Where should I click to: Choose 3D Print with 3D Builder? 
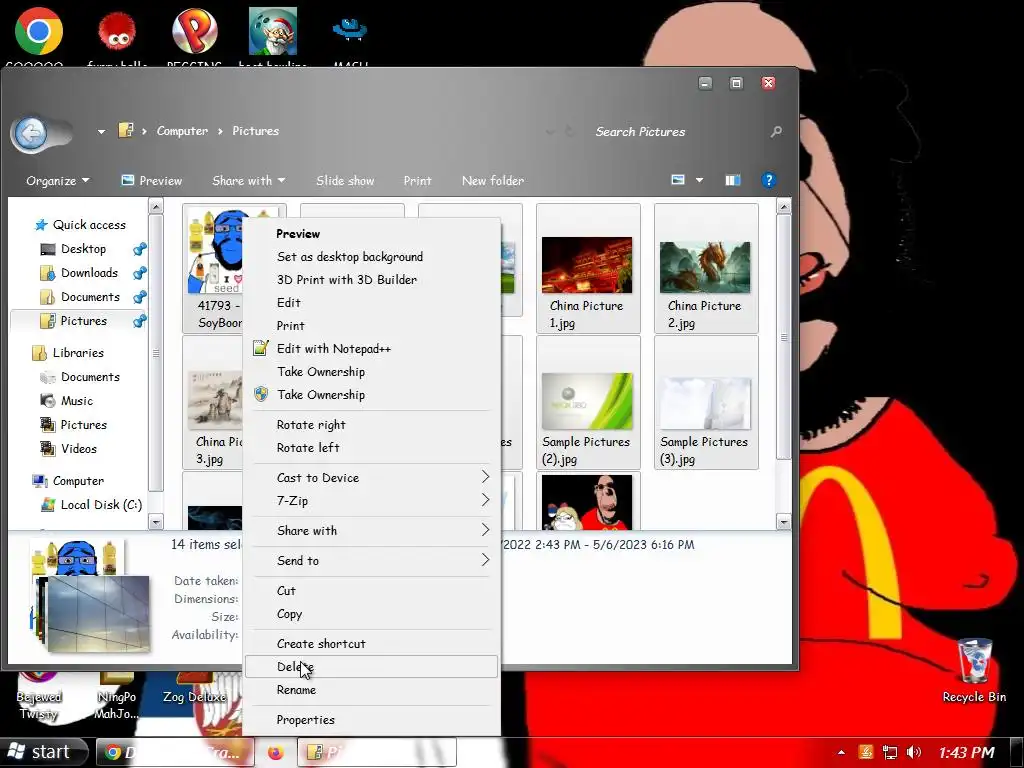tap(370, 280)
